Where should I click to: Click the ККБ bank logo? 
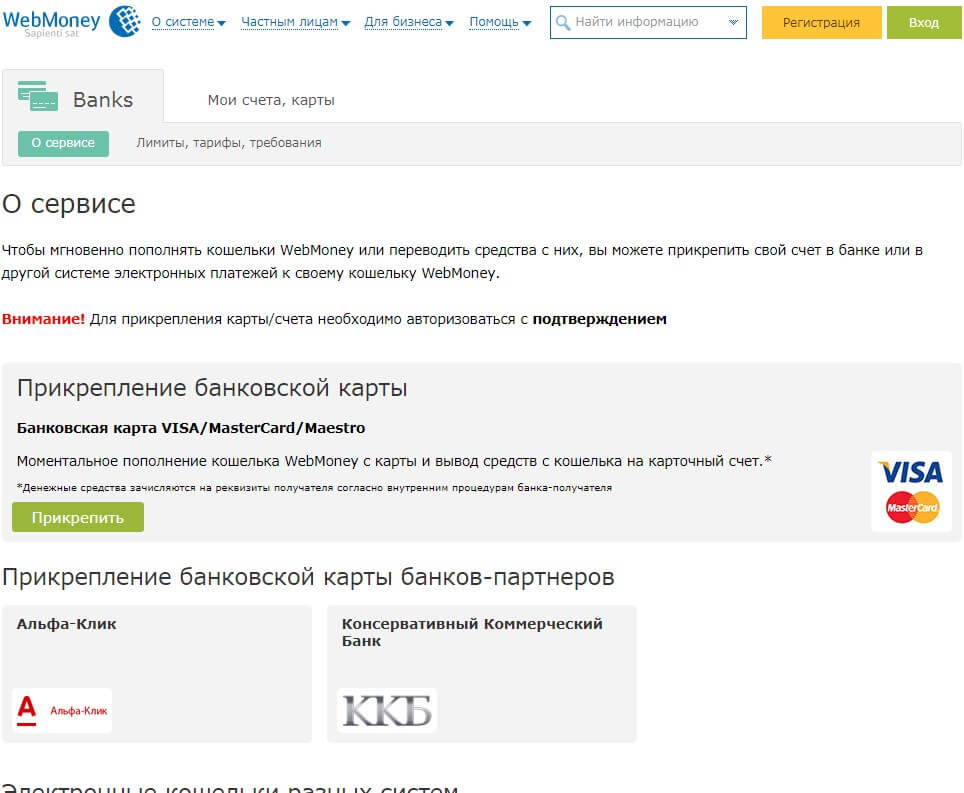[x=387, y=710]
